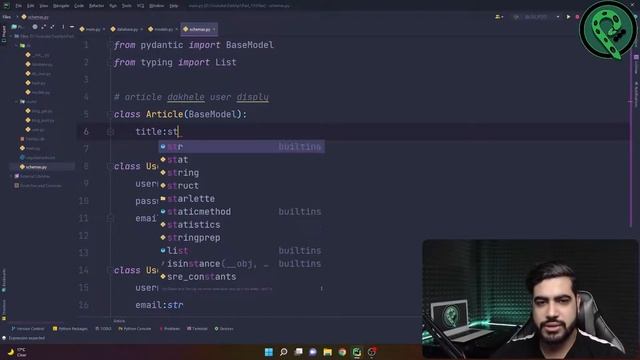Click the Debug bug icon in toolbar
The image size is (640, 360).
[x=577, y=17]
